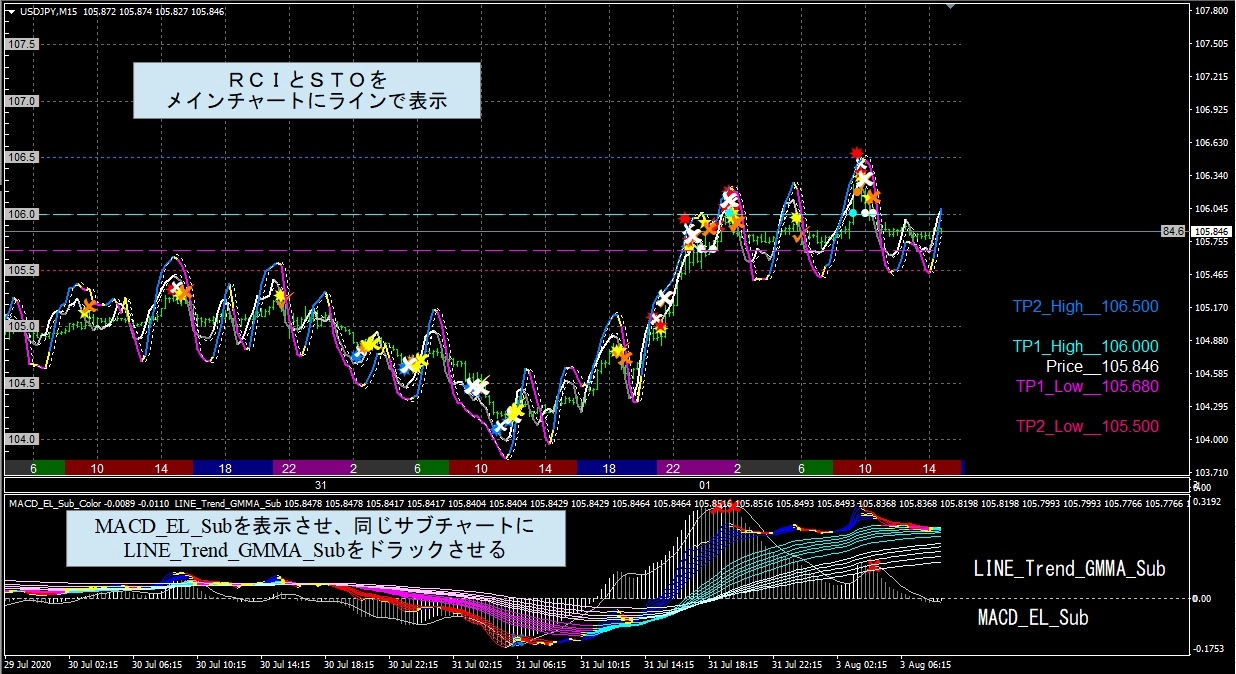The height and width of the screenshot is (674, 1236).
Task: Click the day separator label 31
Action: click(322, 484)
